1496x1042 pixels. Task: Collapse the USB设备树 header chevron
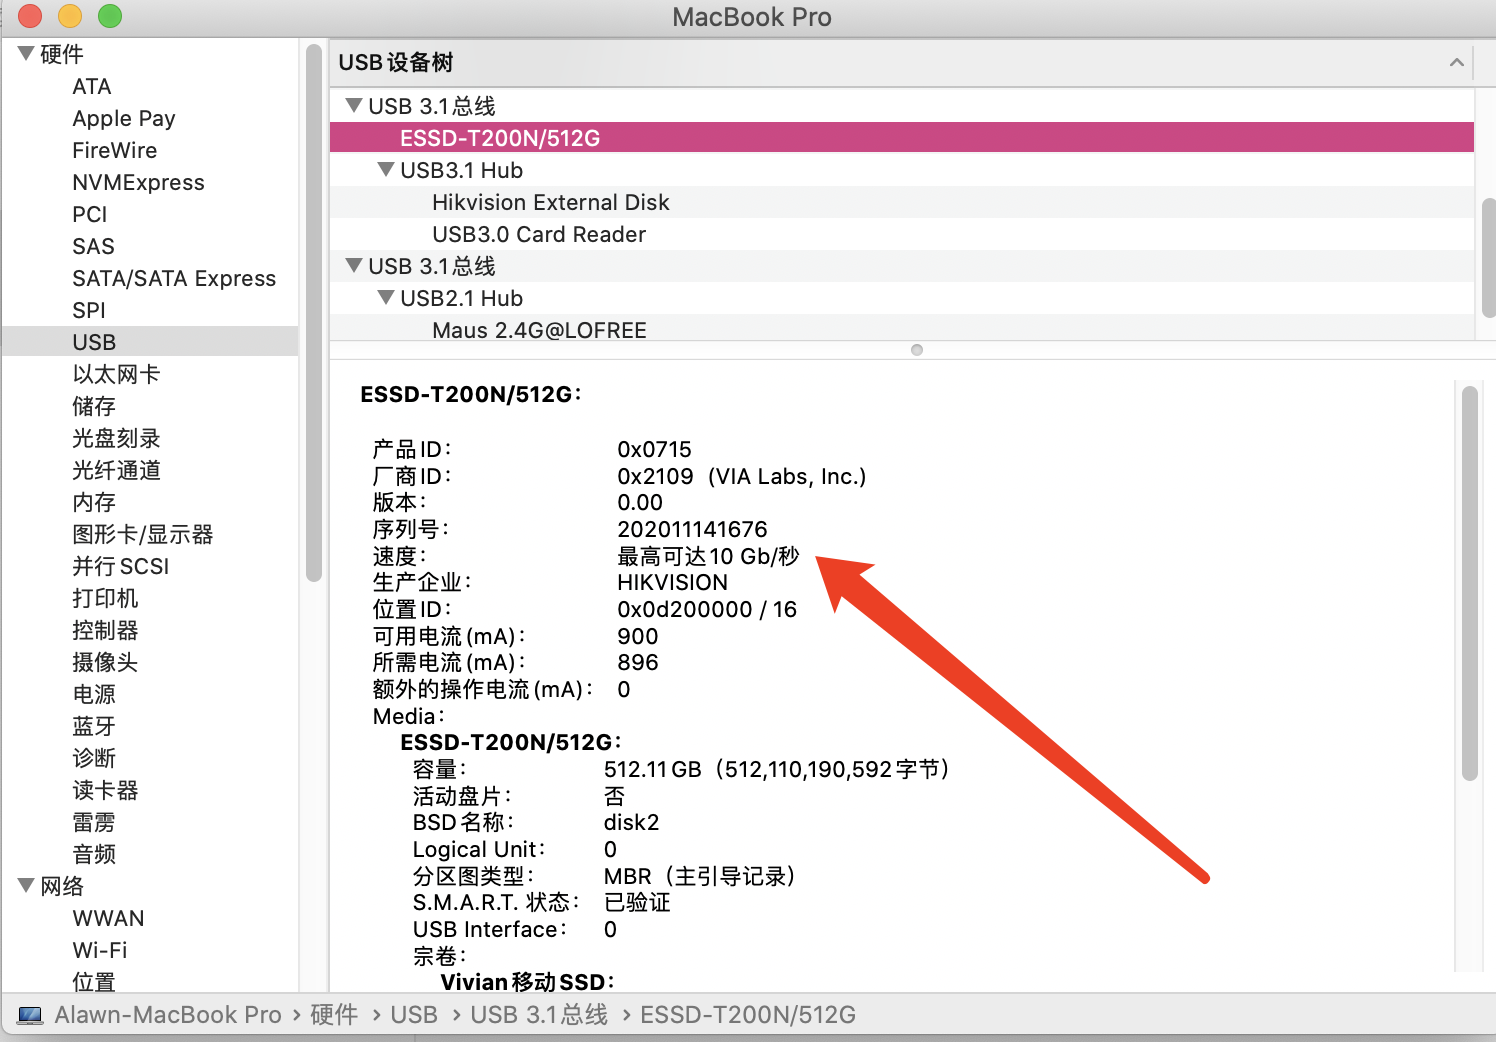(1457, 62)
